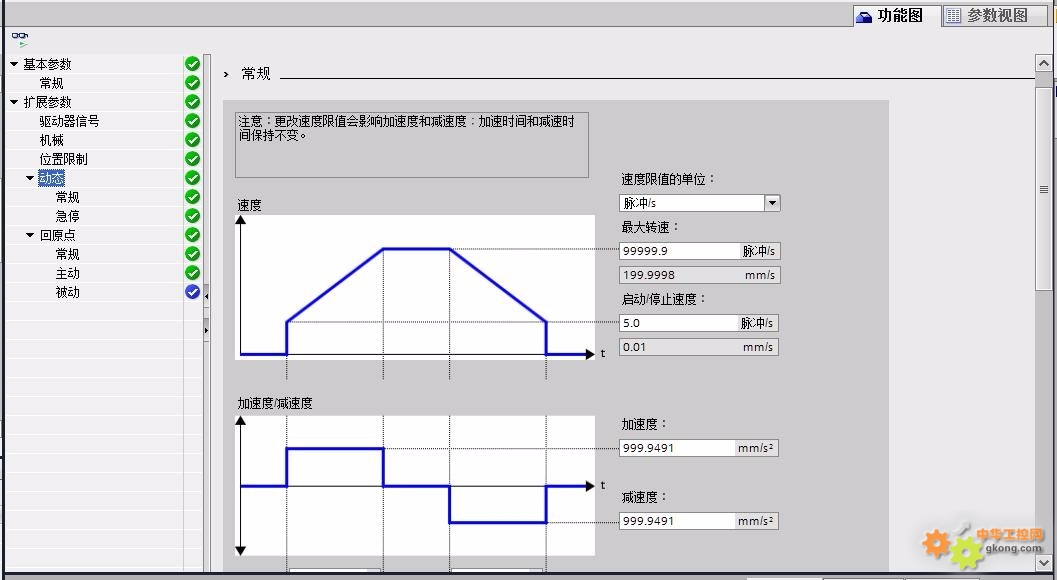This screenshot has width=1057, height=580.
Task: Select 主动 under 回原点
Action: pos(67,272)
